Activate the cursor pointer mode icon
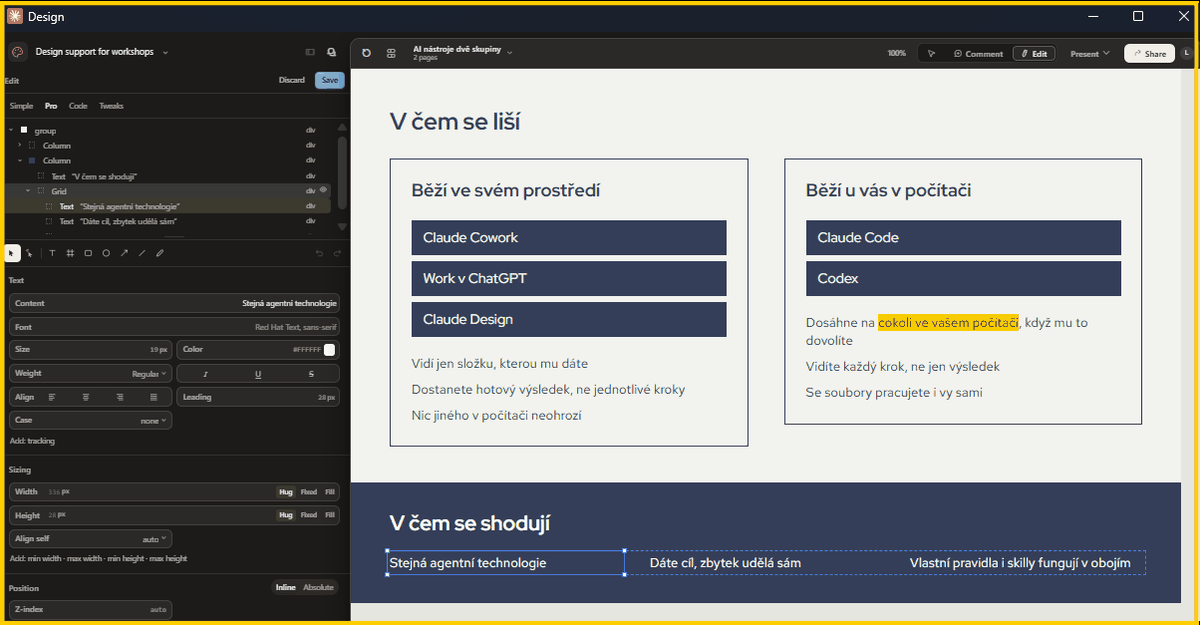This screenshot has height=625, width=1200. [x=931, y=53]
